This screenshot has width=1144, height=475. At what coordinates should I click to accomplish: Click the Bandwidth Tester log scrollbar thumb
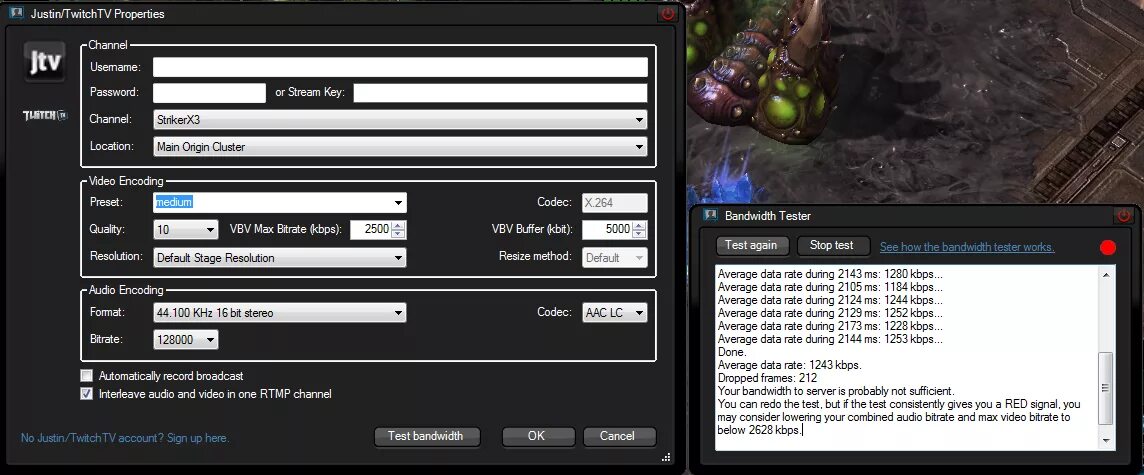point(1106,388)
